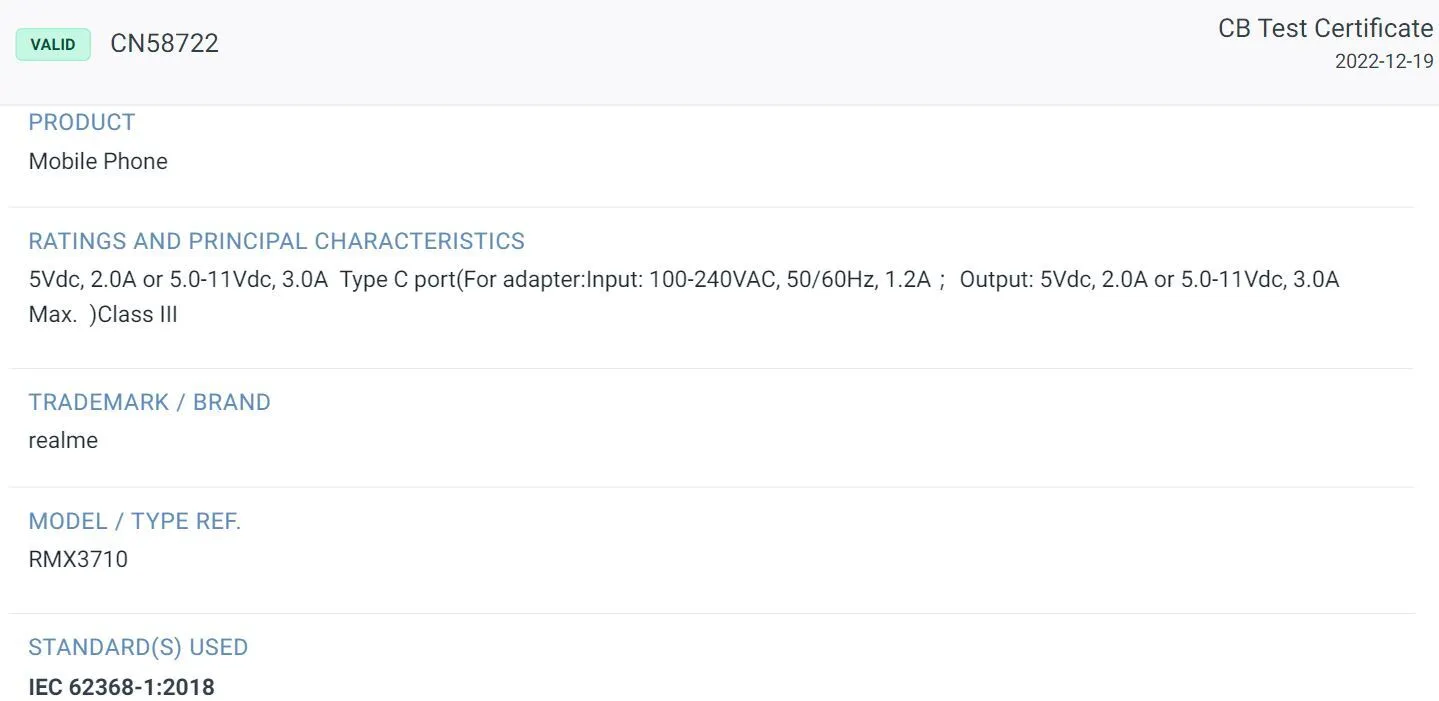Click the MODEL / TYPE REF. heading
This screenshot has height=701, width=1439.
(134, 521)
